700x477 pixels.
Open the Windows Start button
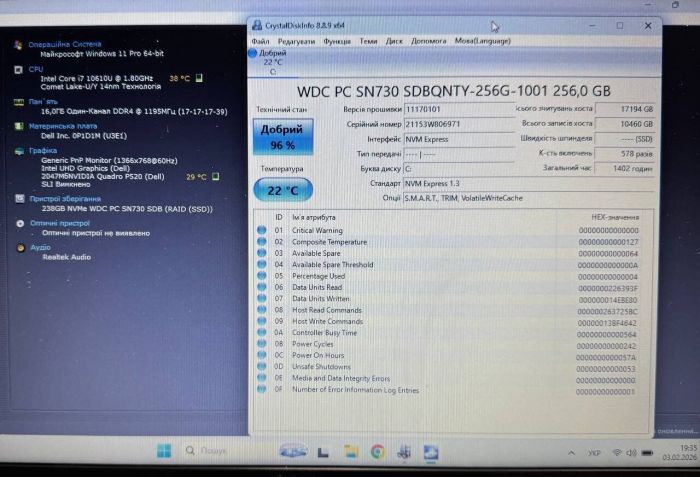click(x=163, y=451)
